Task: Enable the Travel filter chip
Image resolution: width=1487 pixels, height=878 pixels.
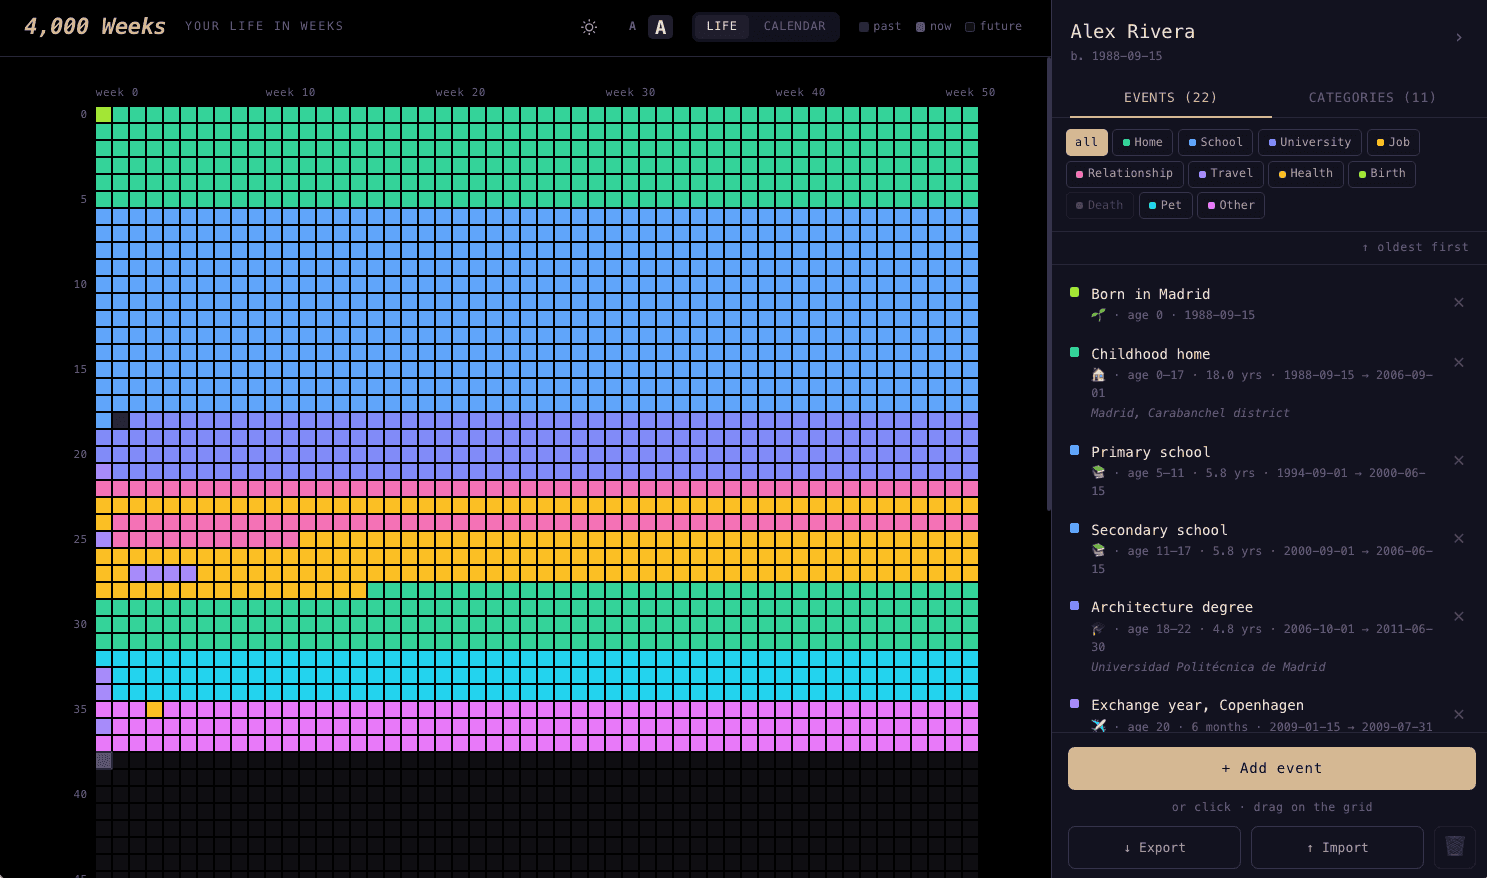Action: [x=1225, y=174]
